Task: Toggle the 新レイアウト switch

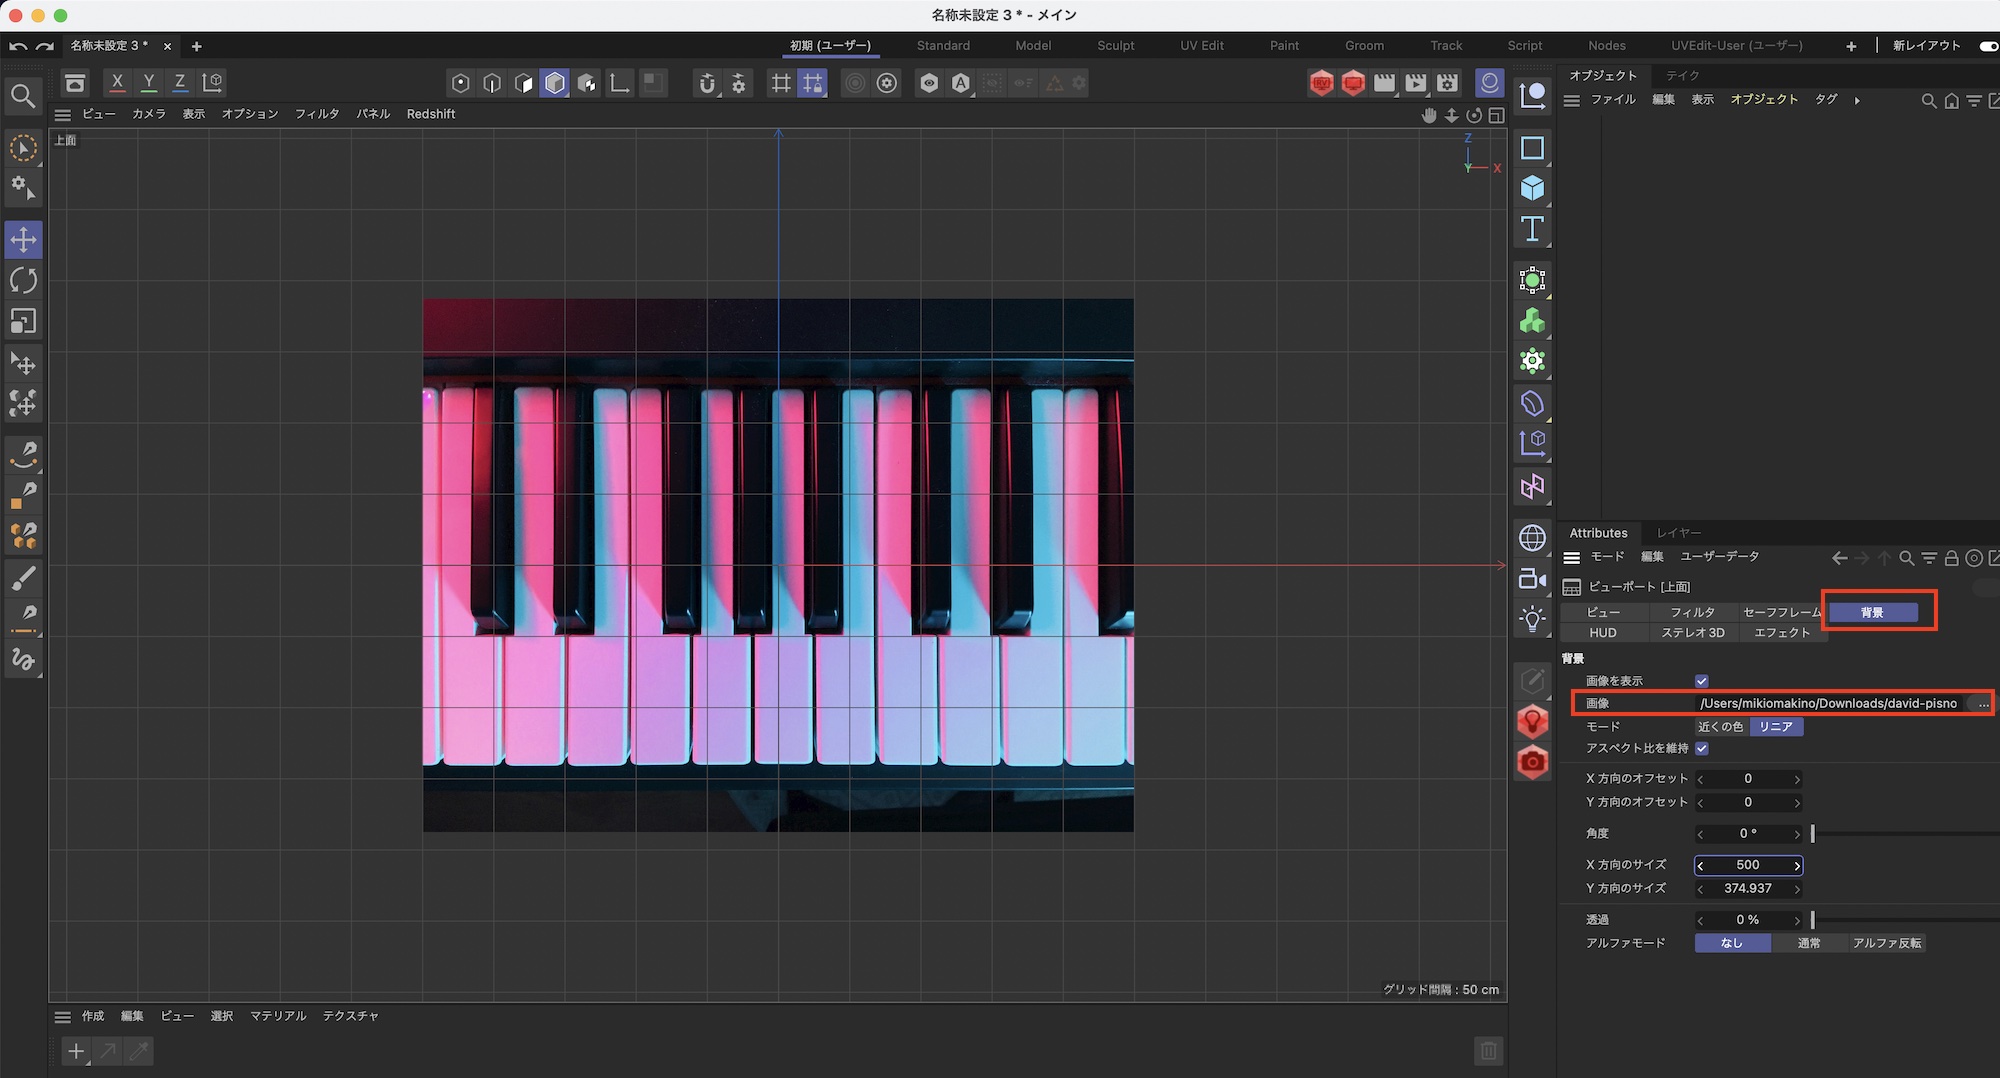Action: (x=1988, y=46)
